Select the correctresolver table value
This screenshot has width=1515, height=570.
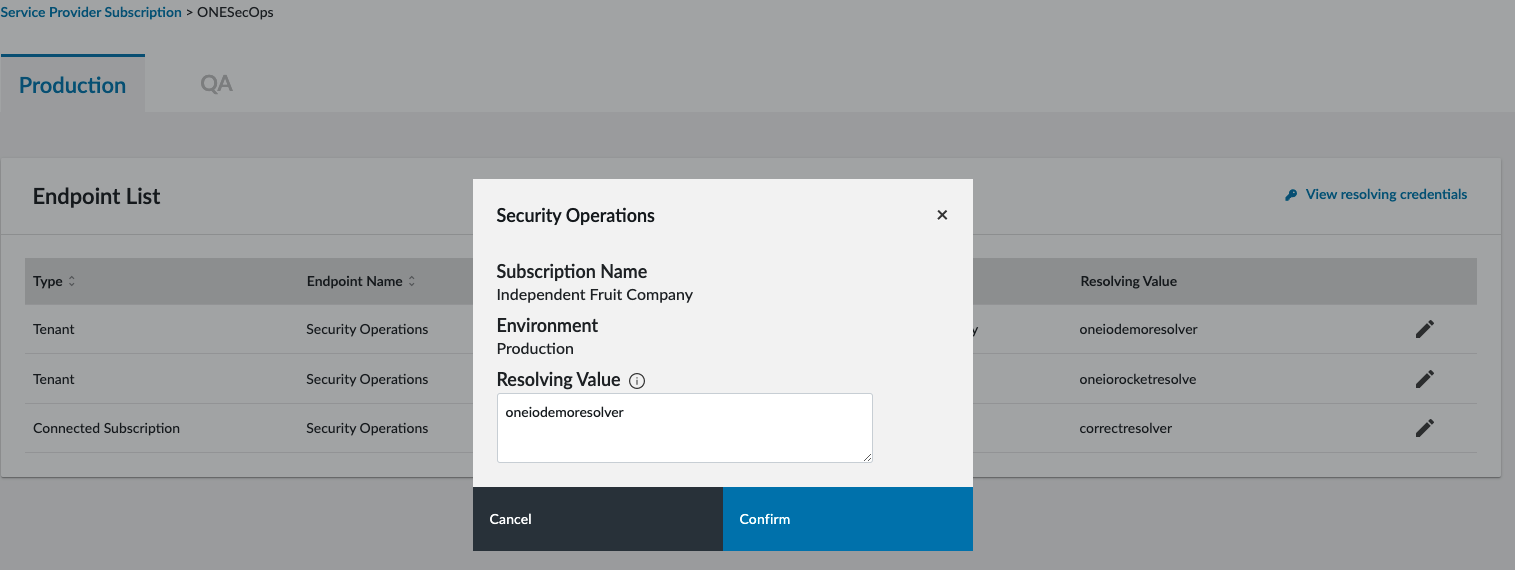tap(1126, 428)
